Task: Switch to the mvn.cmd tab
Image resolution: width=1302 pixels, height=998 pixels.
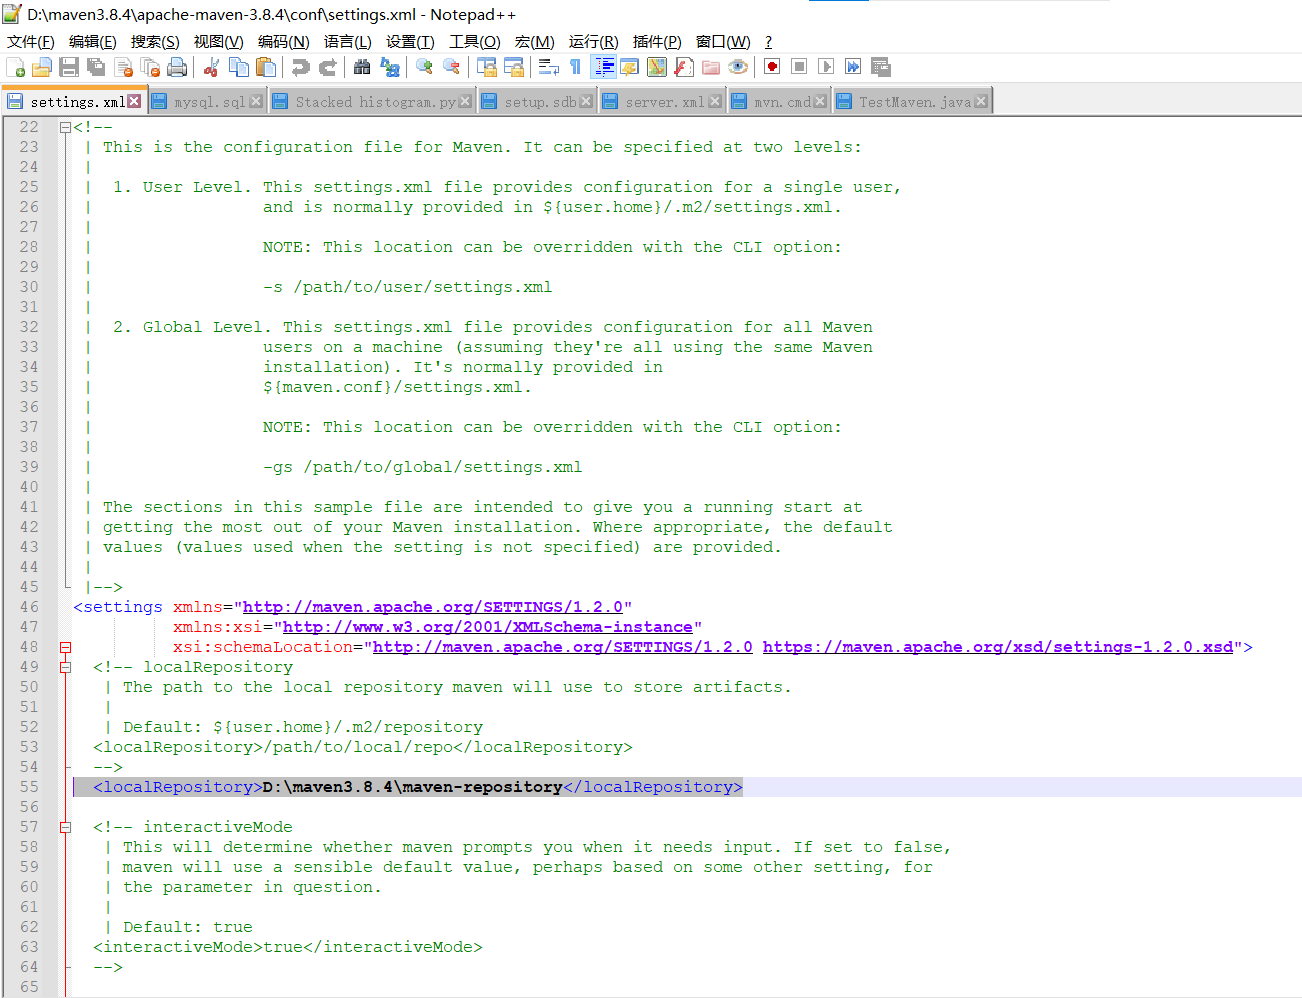Action: pos(781,102)
